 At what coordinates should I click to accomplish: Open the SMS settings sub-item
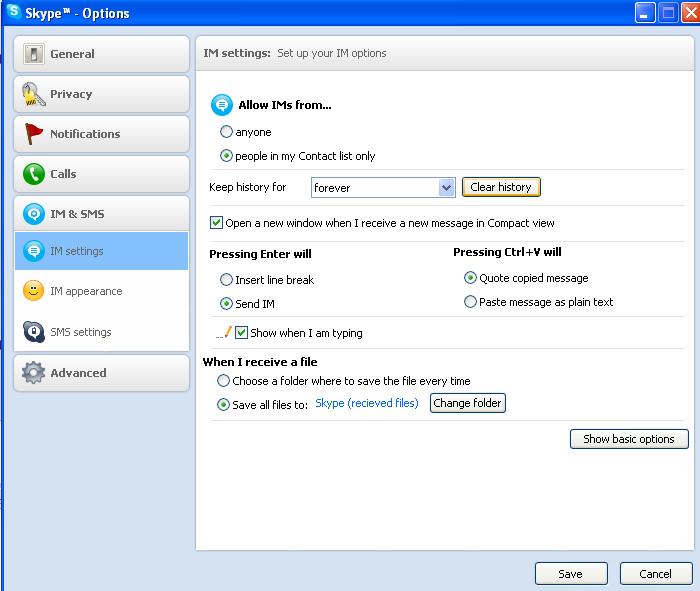pos(101,332)
